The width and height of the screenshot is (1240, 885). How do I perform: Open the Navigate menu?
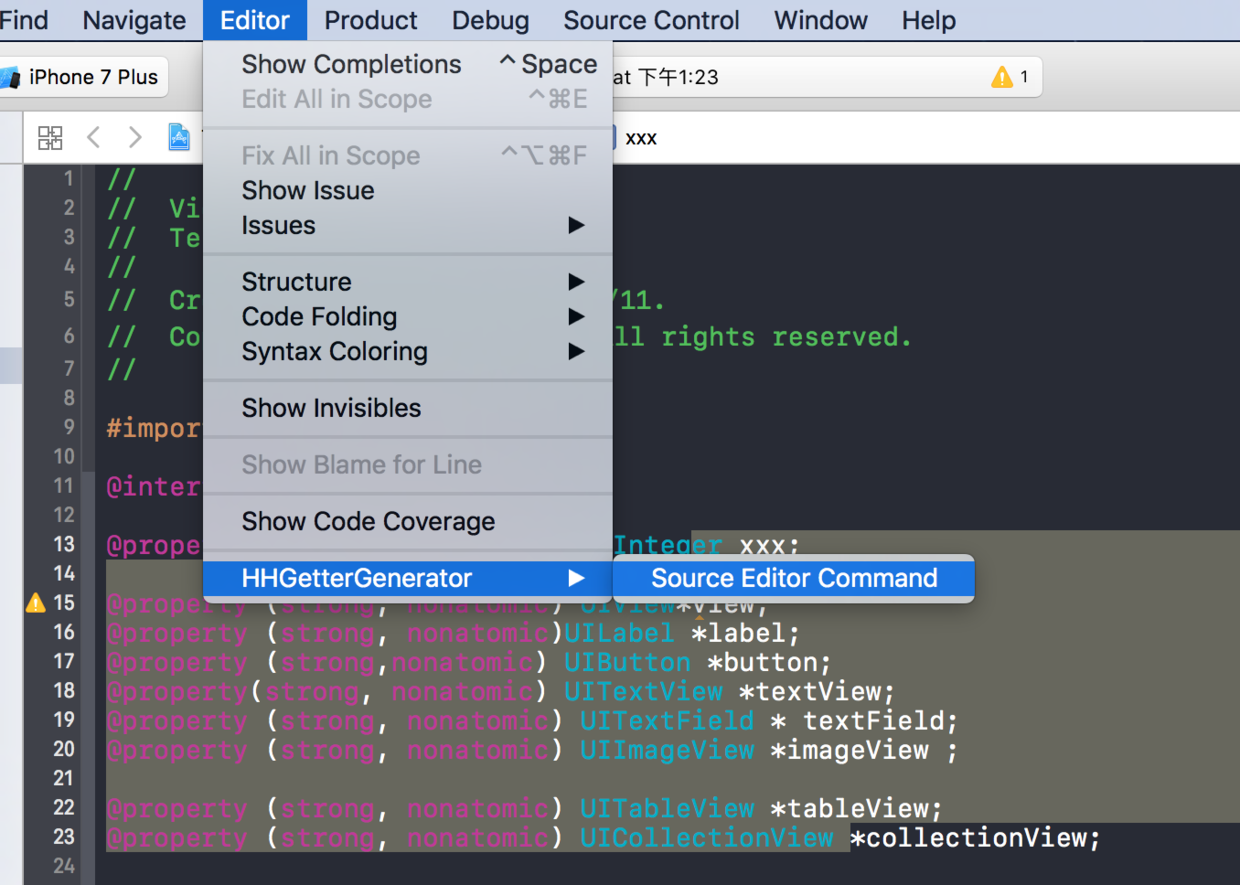tap(134, 20)
